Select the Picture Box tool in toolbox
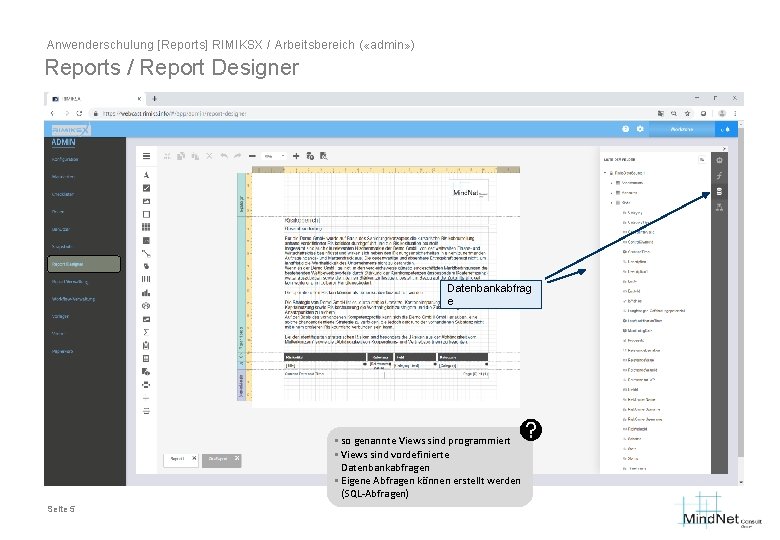780x540 pixels. (x=146, y=201)
